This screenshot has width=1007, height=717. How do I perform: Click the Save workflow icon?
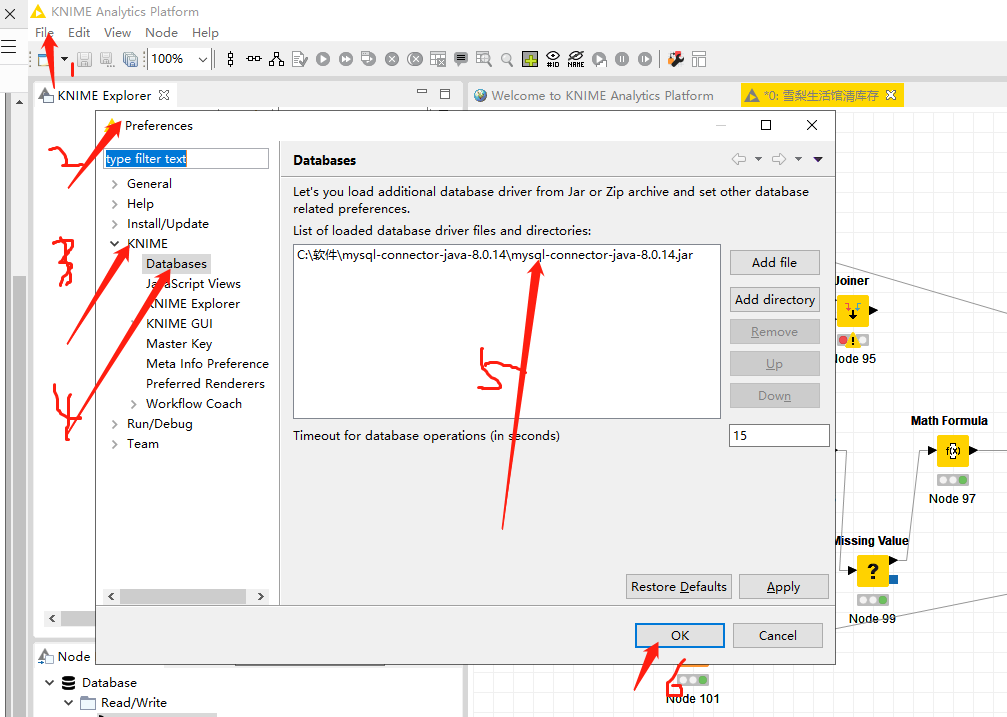[x=85, y=60]
